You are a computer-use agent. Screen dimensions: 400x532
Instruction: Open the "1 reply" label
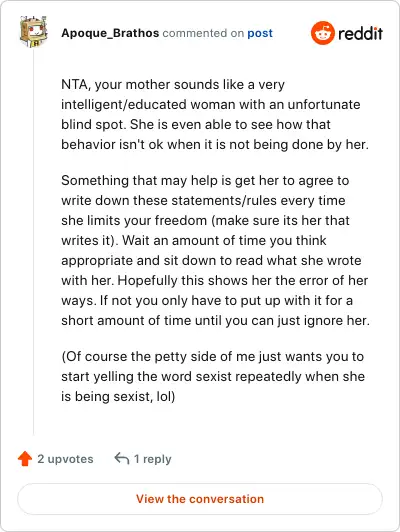point(152,459)
